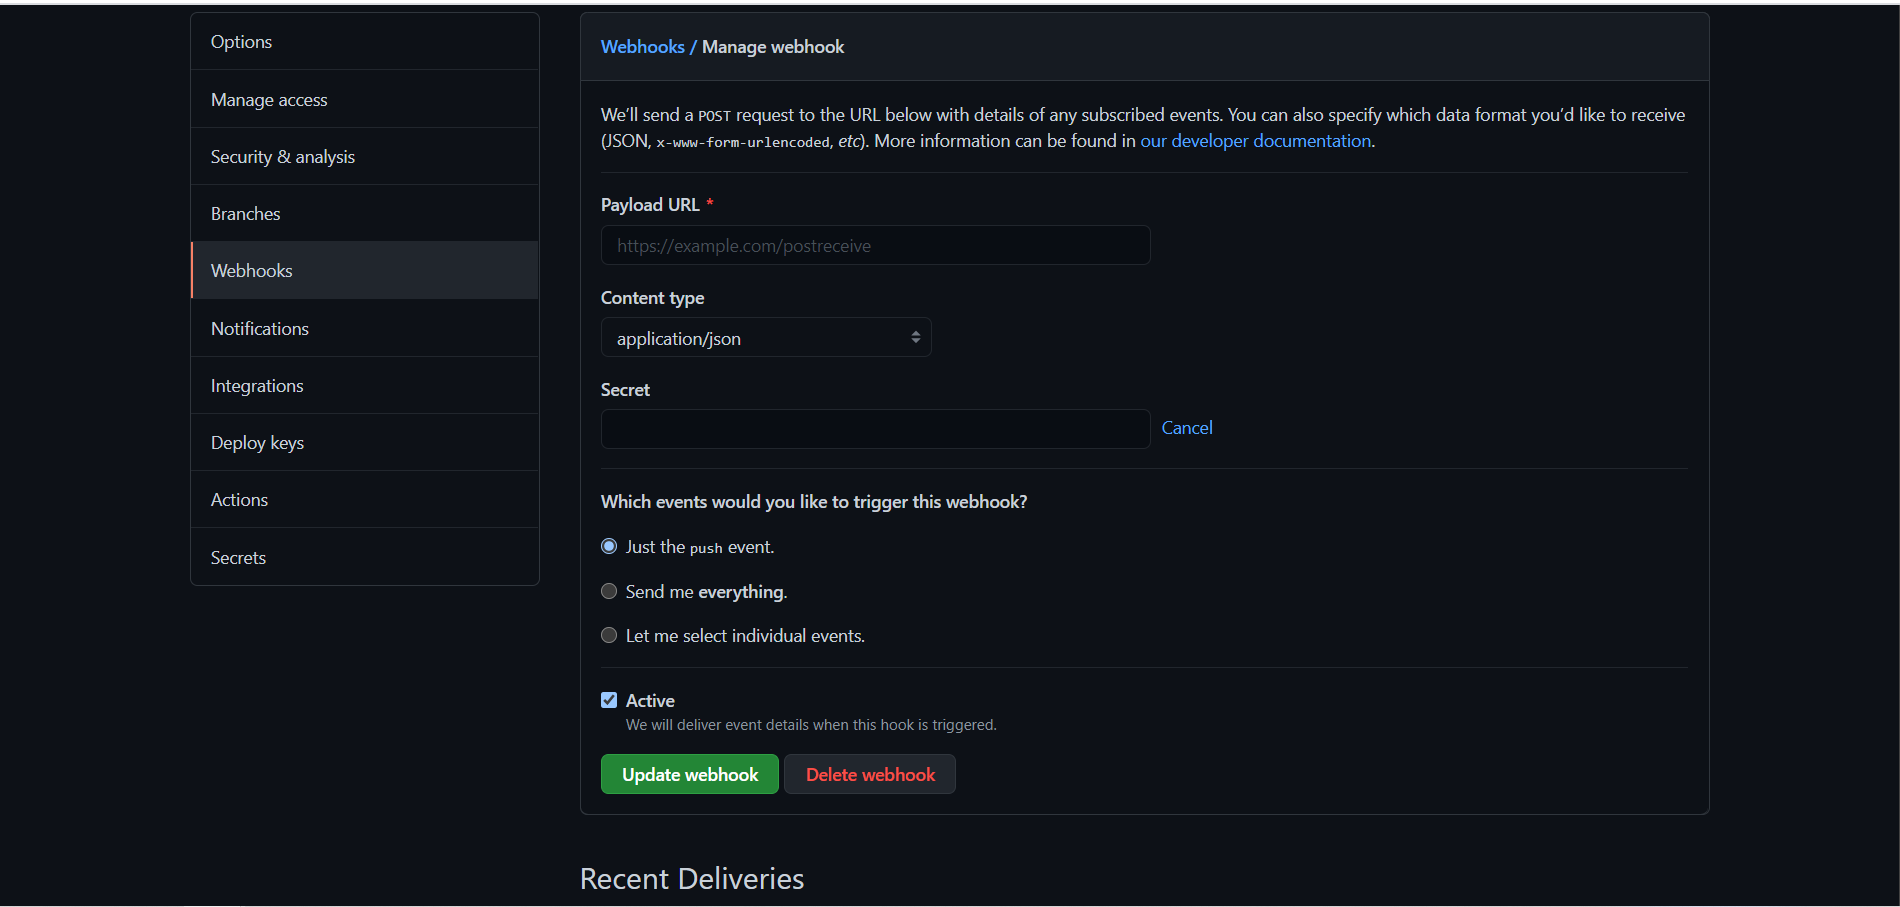Viewport: 1900px width, 907px height.
Task: Click inside the Payload URL field
Action: (874, 245)
